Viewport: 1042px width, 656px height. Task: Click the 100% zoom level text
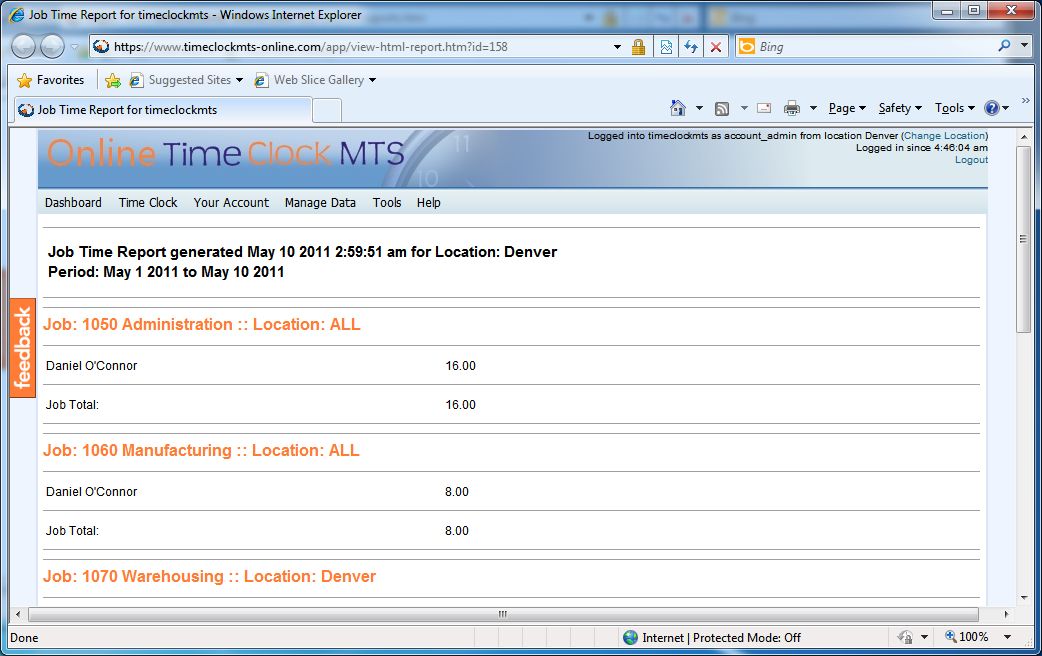(x=974, y=637)
